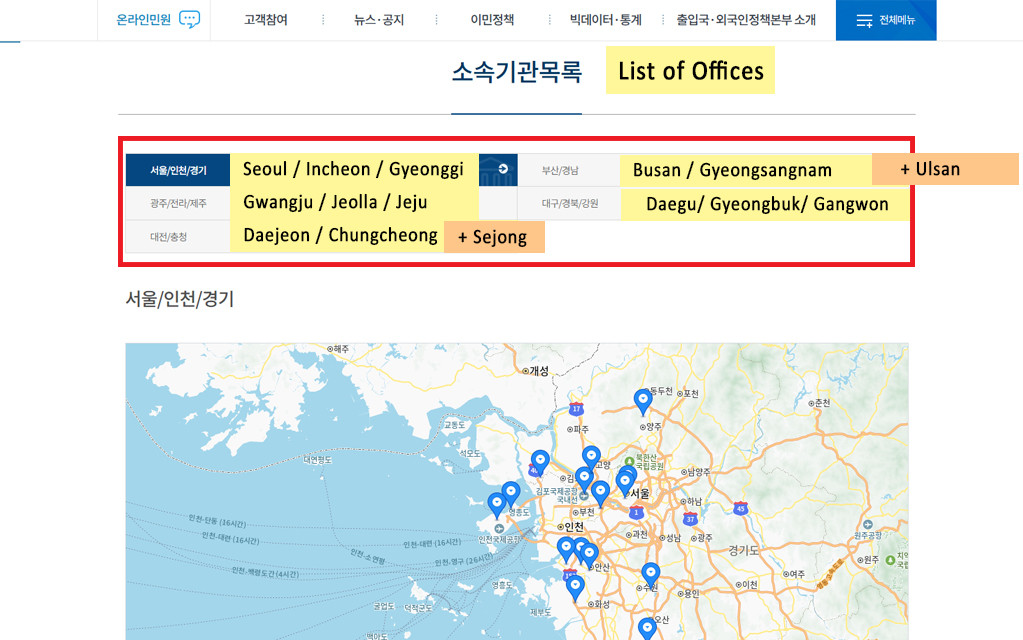1023x640 pixels.
Task: Select the 대전/충청 region tab
Action: (x=169, y=237)
